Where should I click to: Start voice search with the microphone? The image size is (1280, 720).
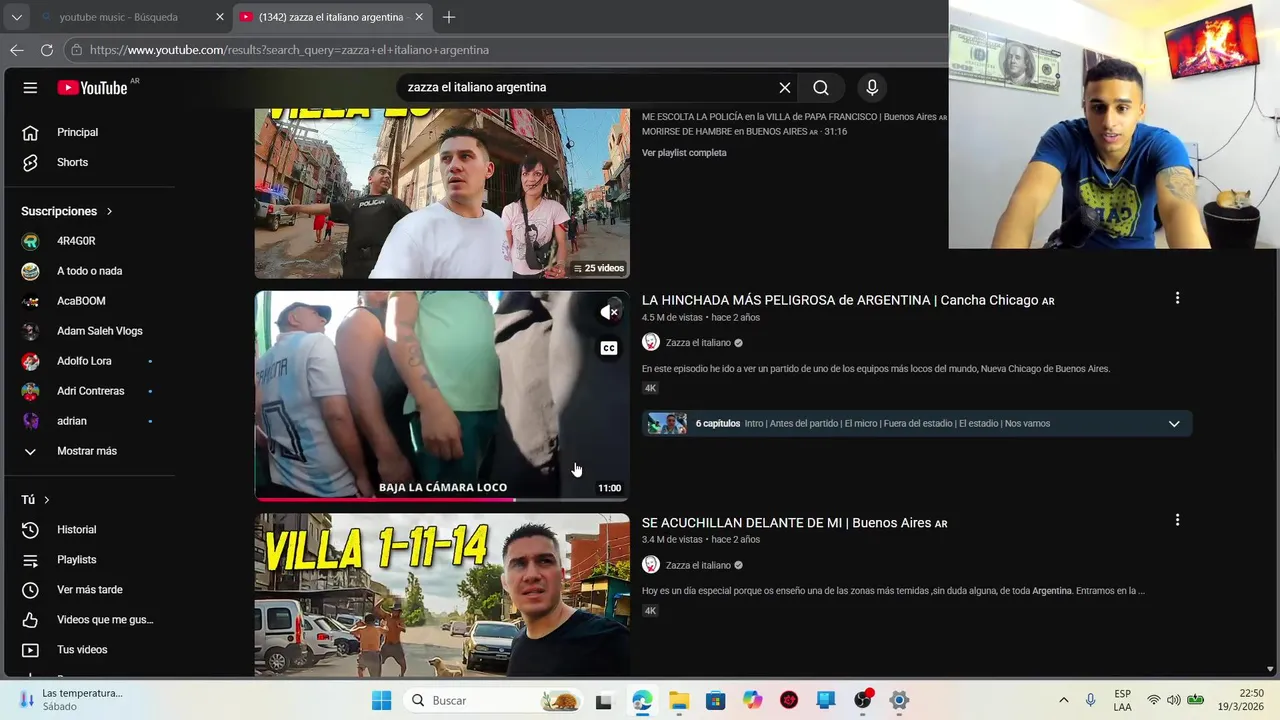[872, 88]
